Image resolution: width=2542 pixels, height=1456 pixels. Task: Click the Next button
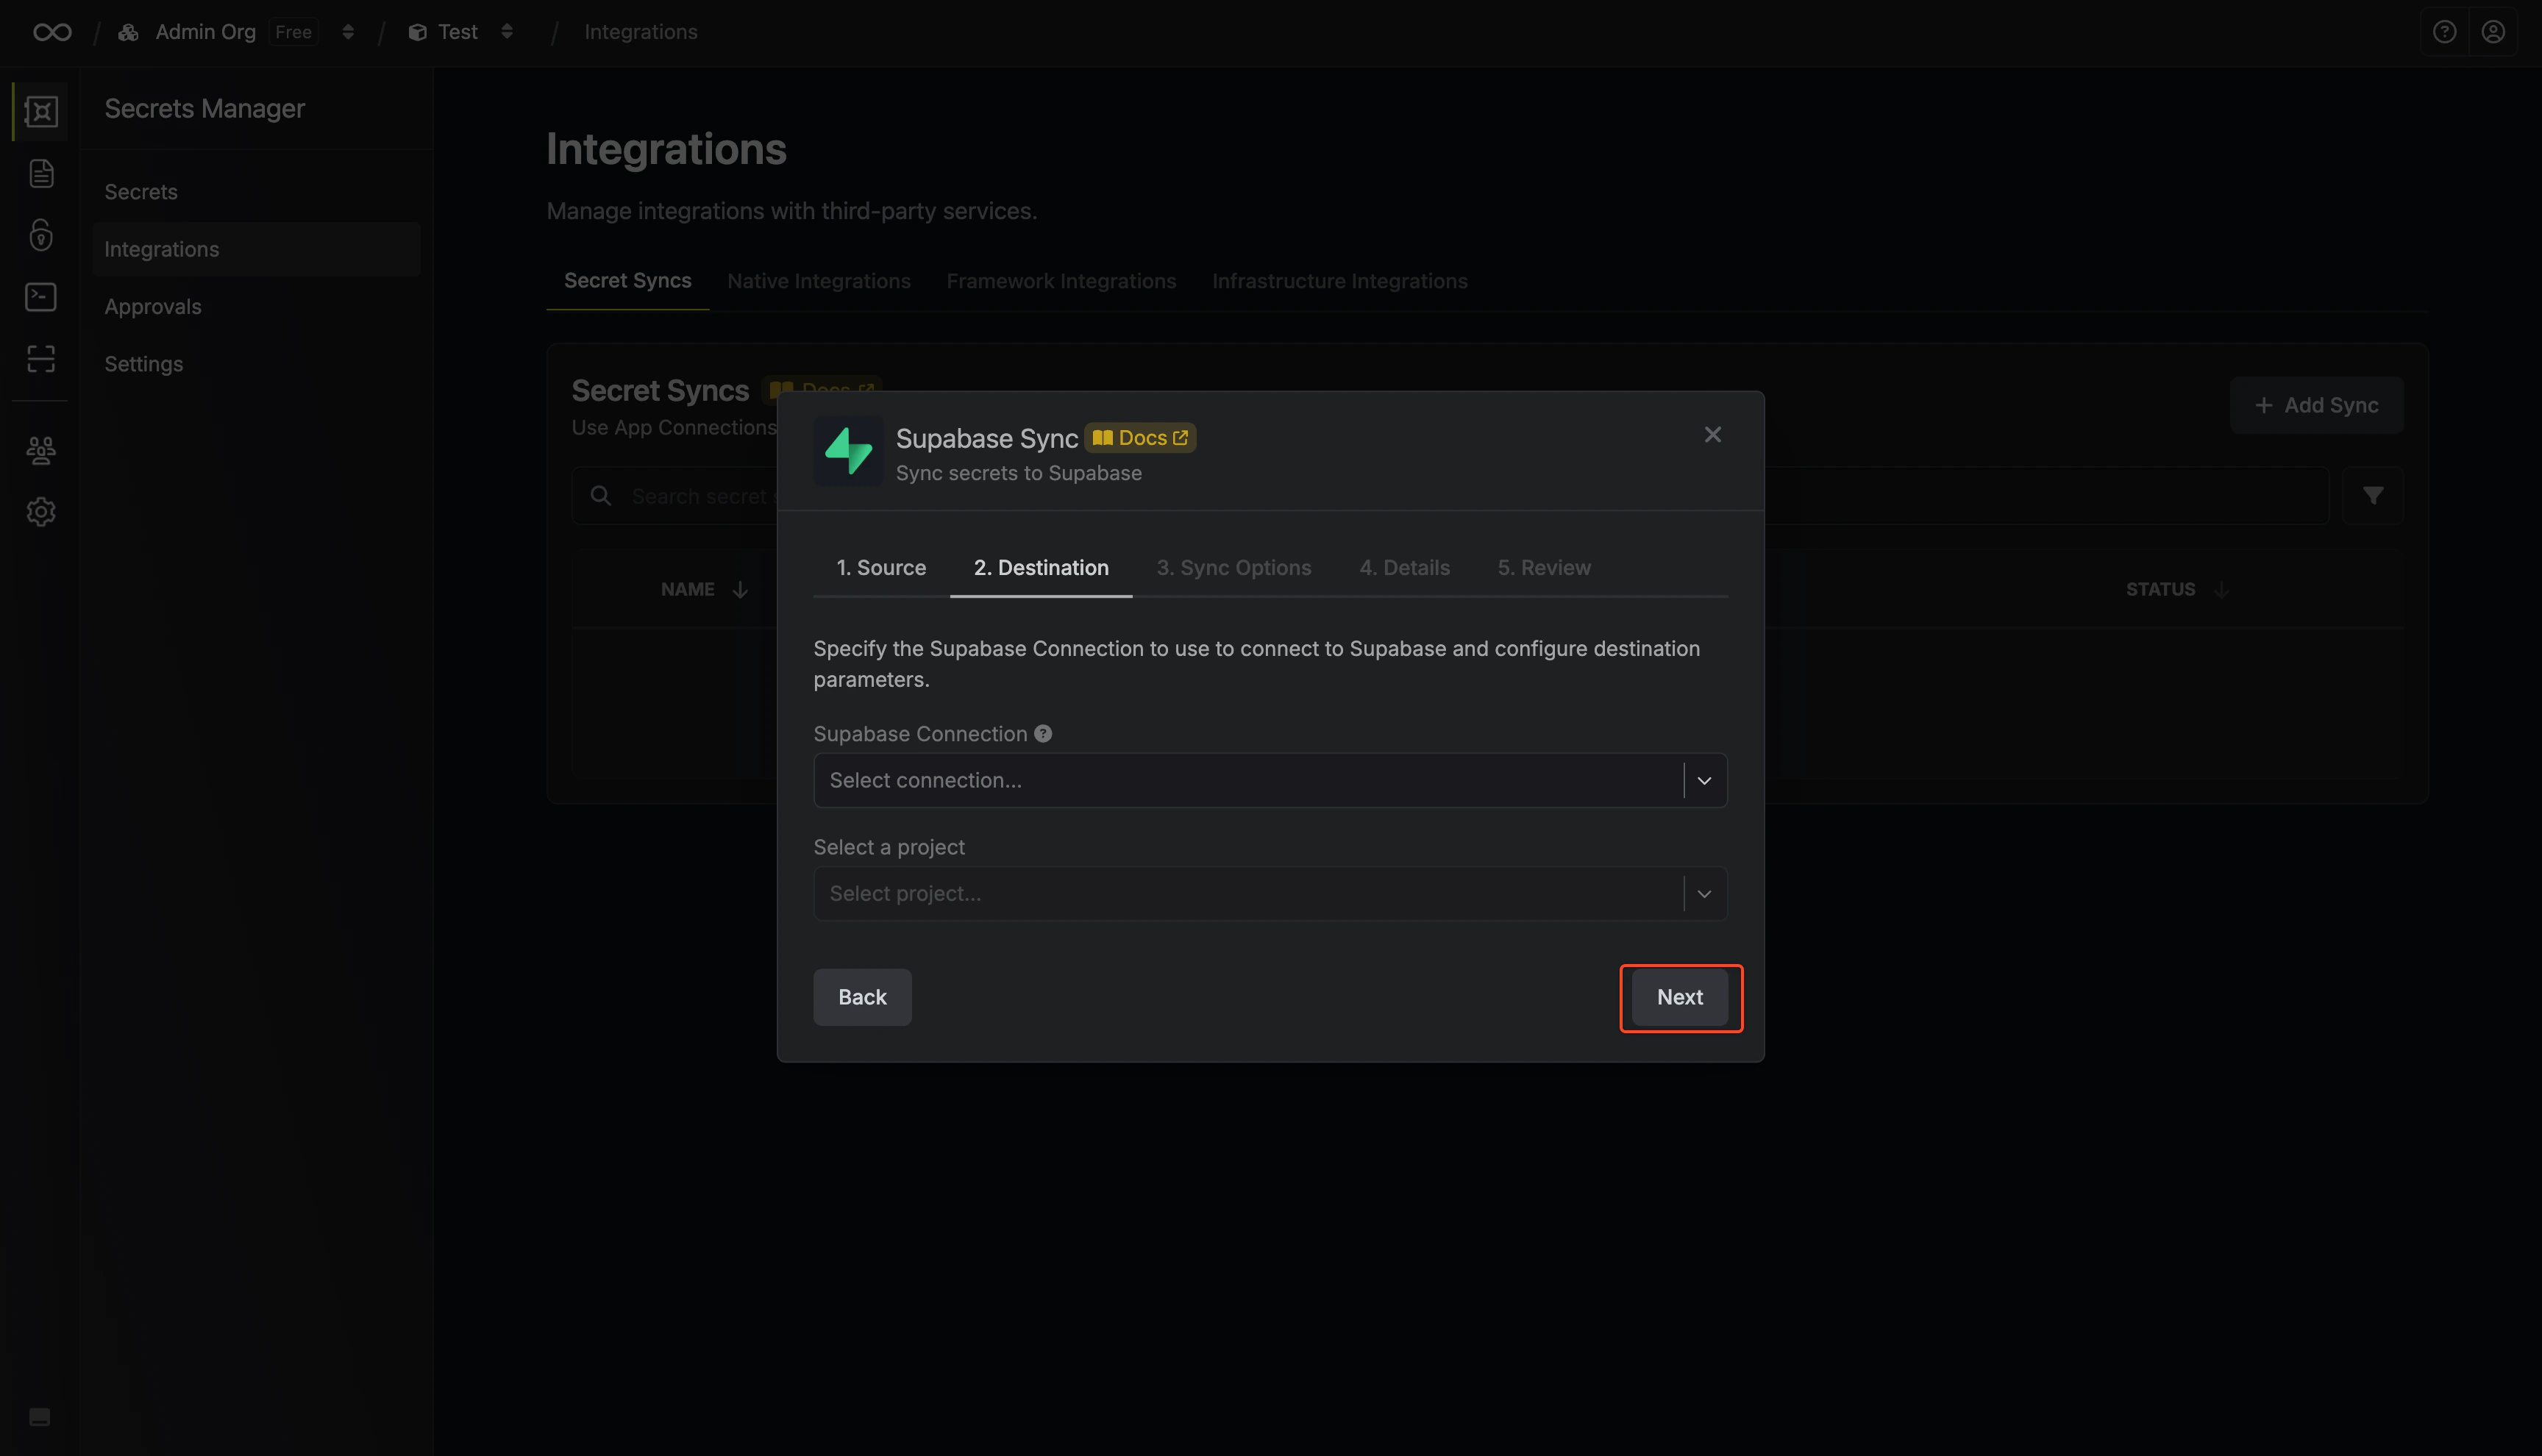tap(1680, 997)
